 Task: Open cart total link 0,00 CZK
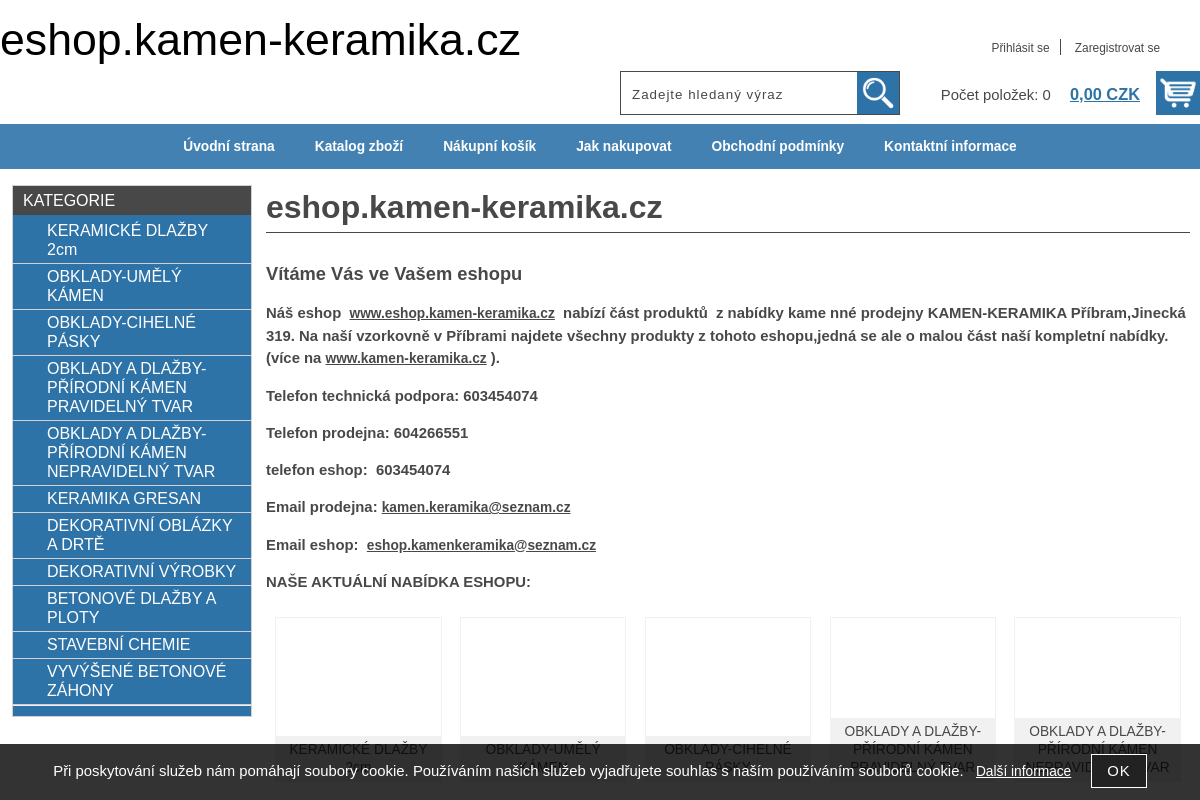(1105, 94)
